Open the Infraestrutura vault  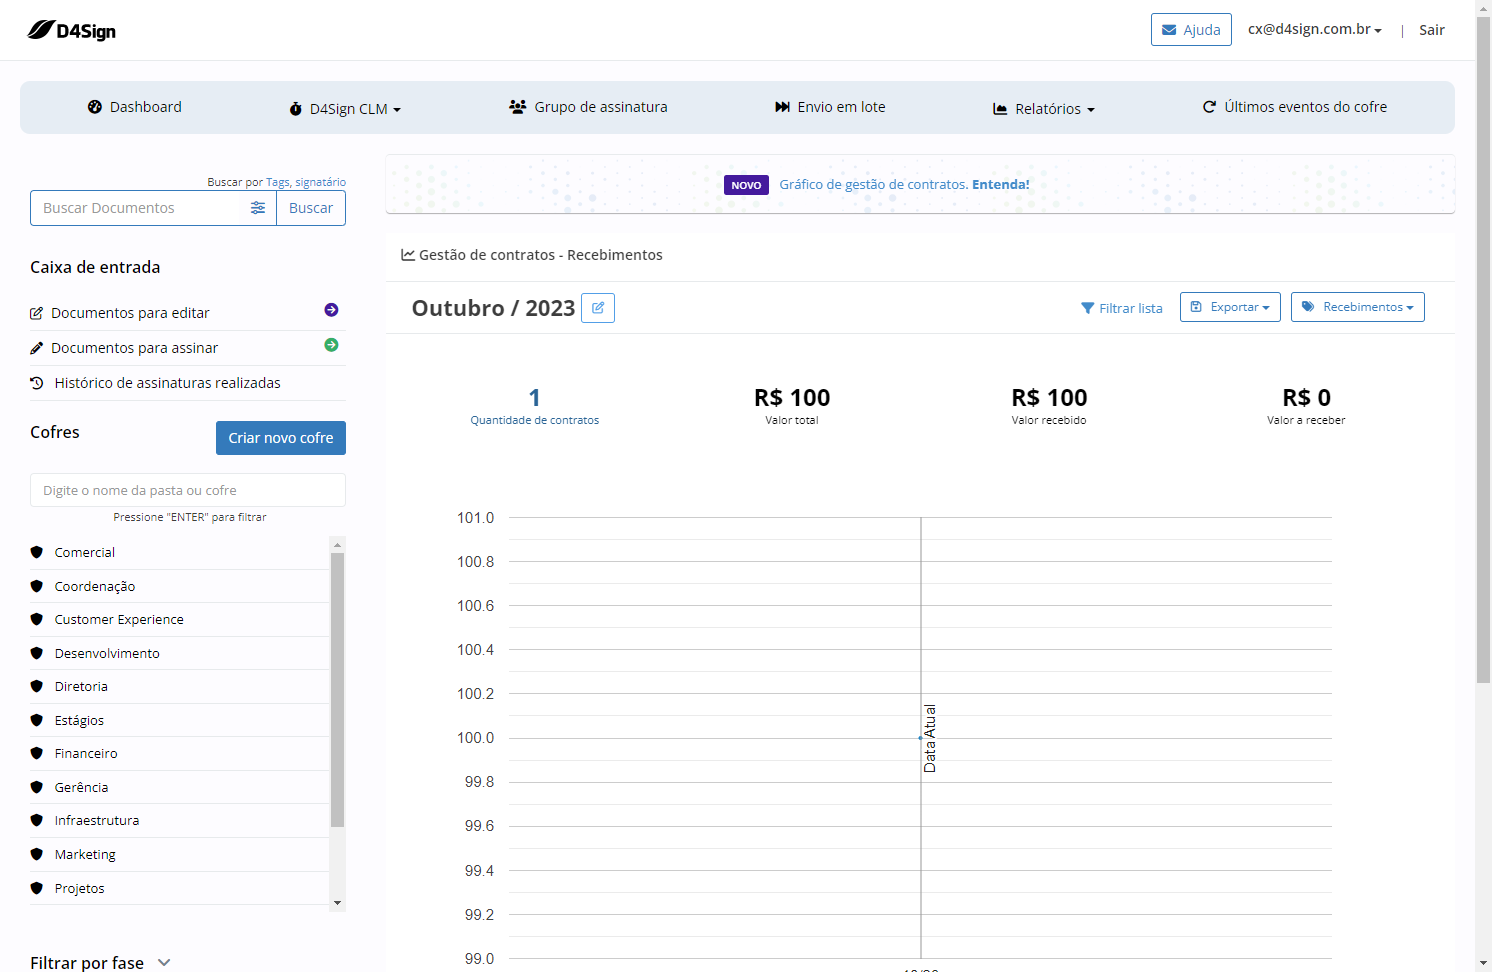coord(97,820)
